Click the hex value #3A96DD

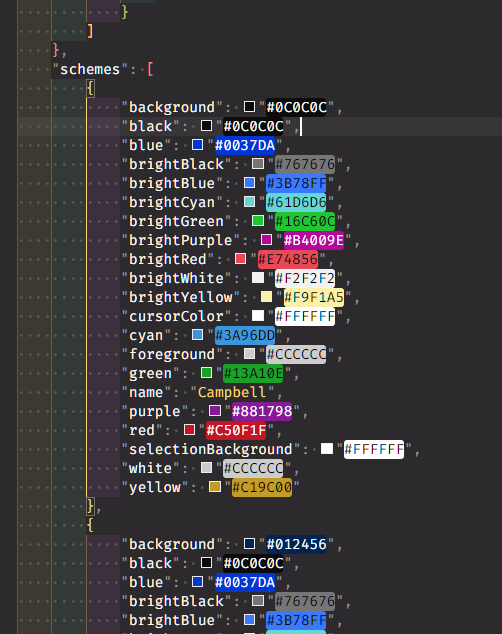point(245,335)
